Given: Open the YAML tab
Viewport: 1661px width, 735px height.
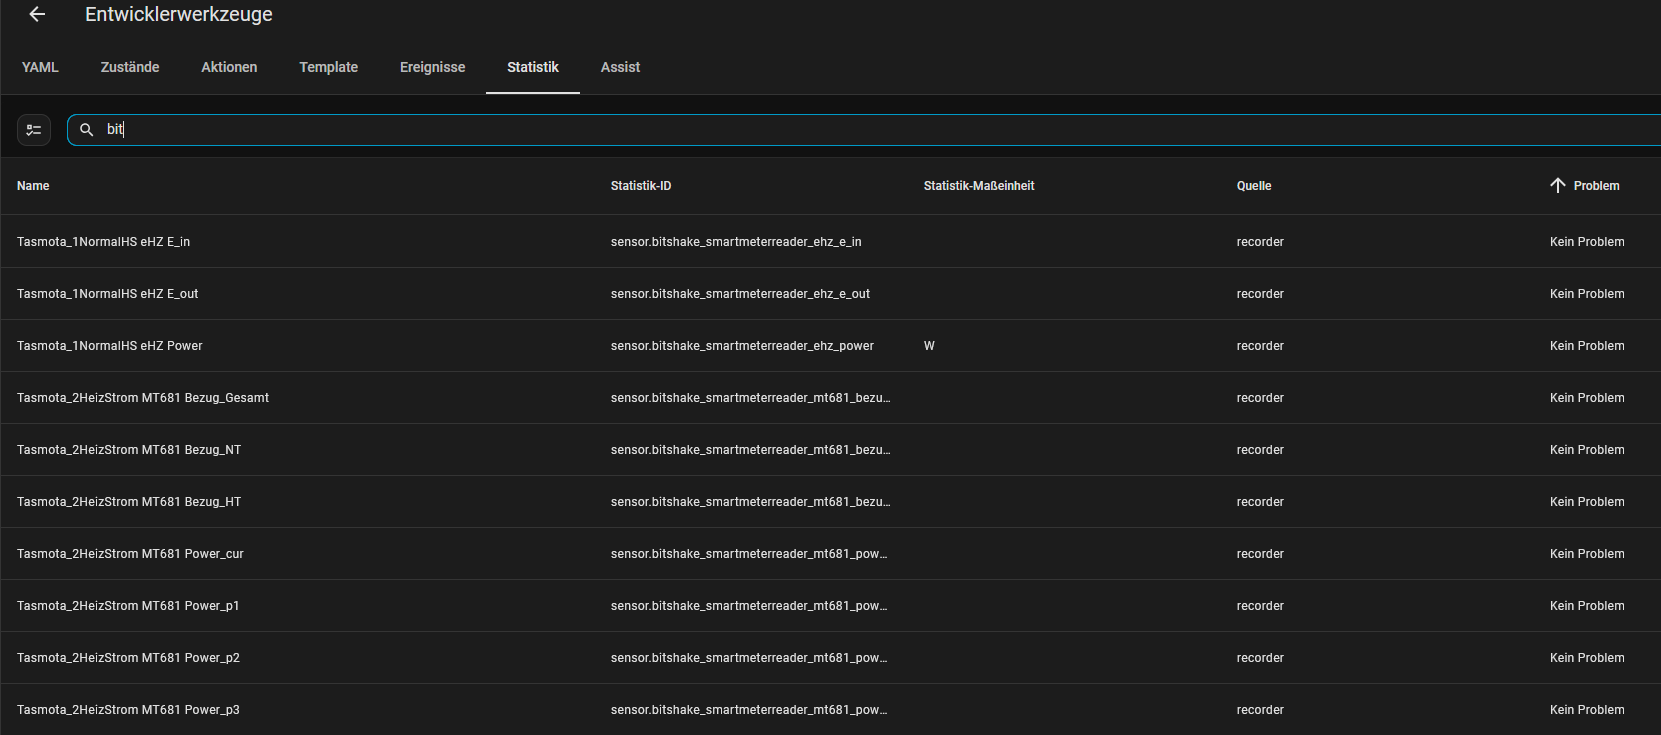Looking at the screenshot, I should coord(40,67).
